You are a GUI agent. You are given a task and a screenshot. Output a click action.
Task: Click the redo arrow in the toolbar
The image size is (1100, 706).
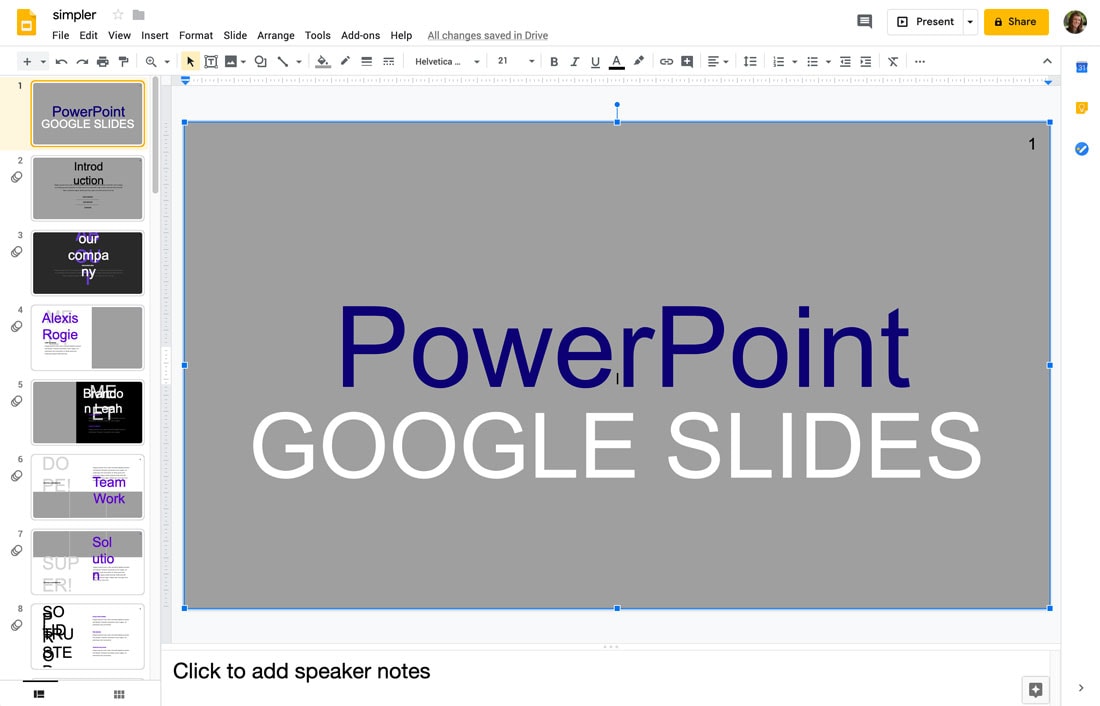point(82,62)
